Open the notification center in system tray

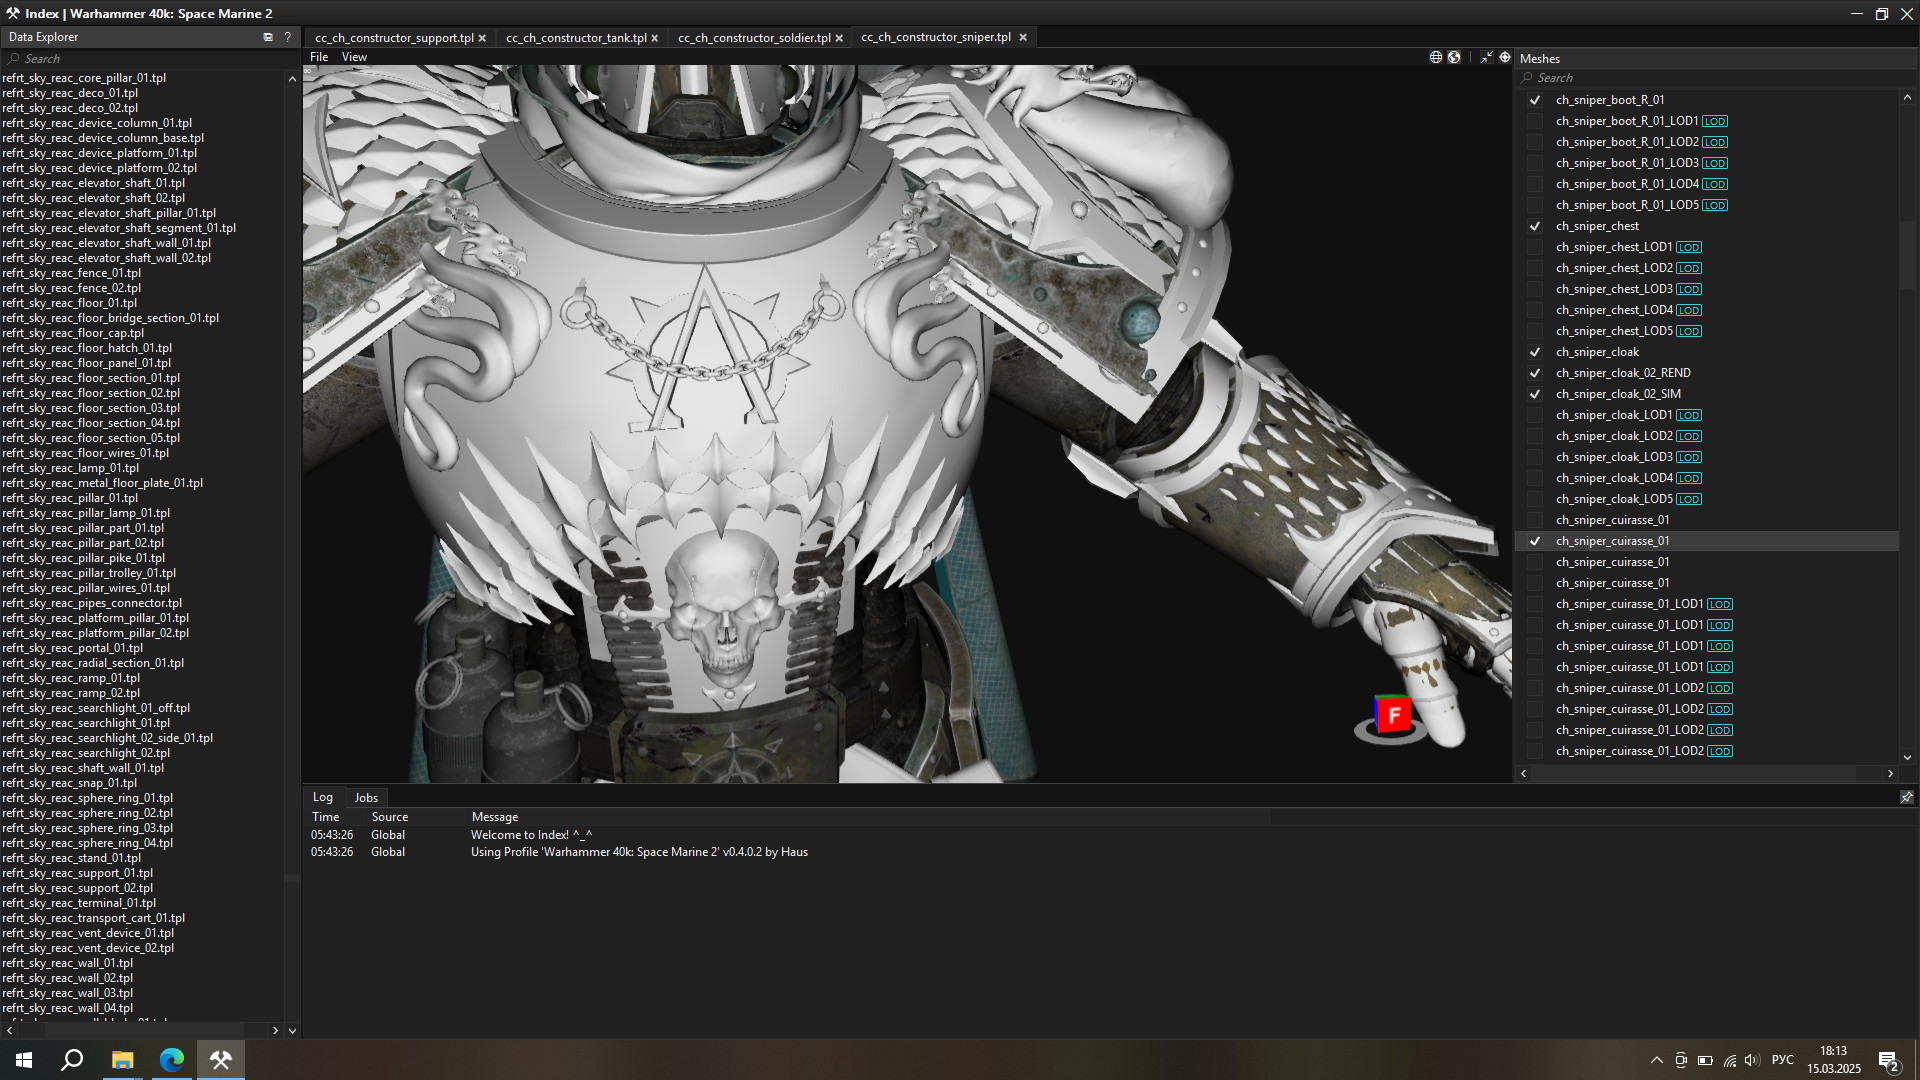1888,1061
